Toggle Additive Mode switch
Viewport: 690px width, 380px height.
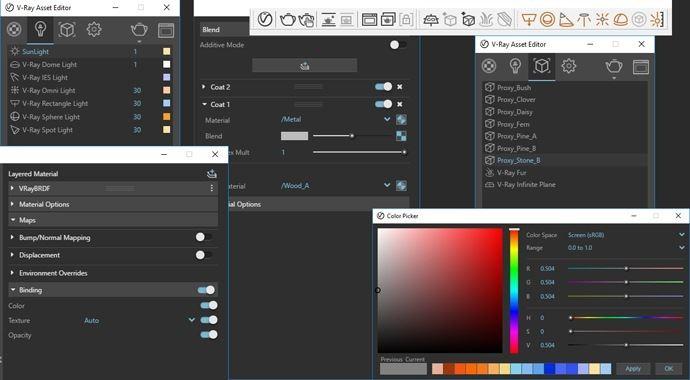click(398, 45)
